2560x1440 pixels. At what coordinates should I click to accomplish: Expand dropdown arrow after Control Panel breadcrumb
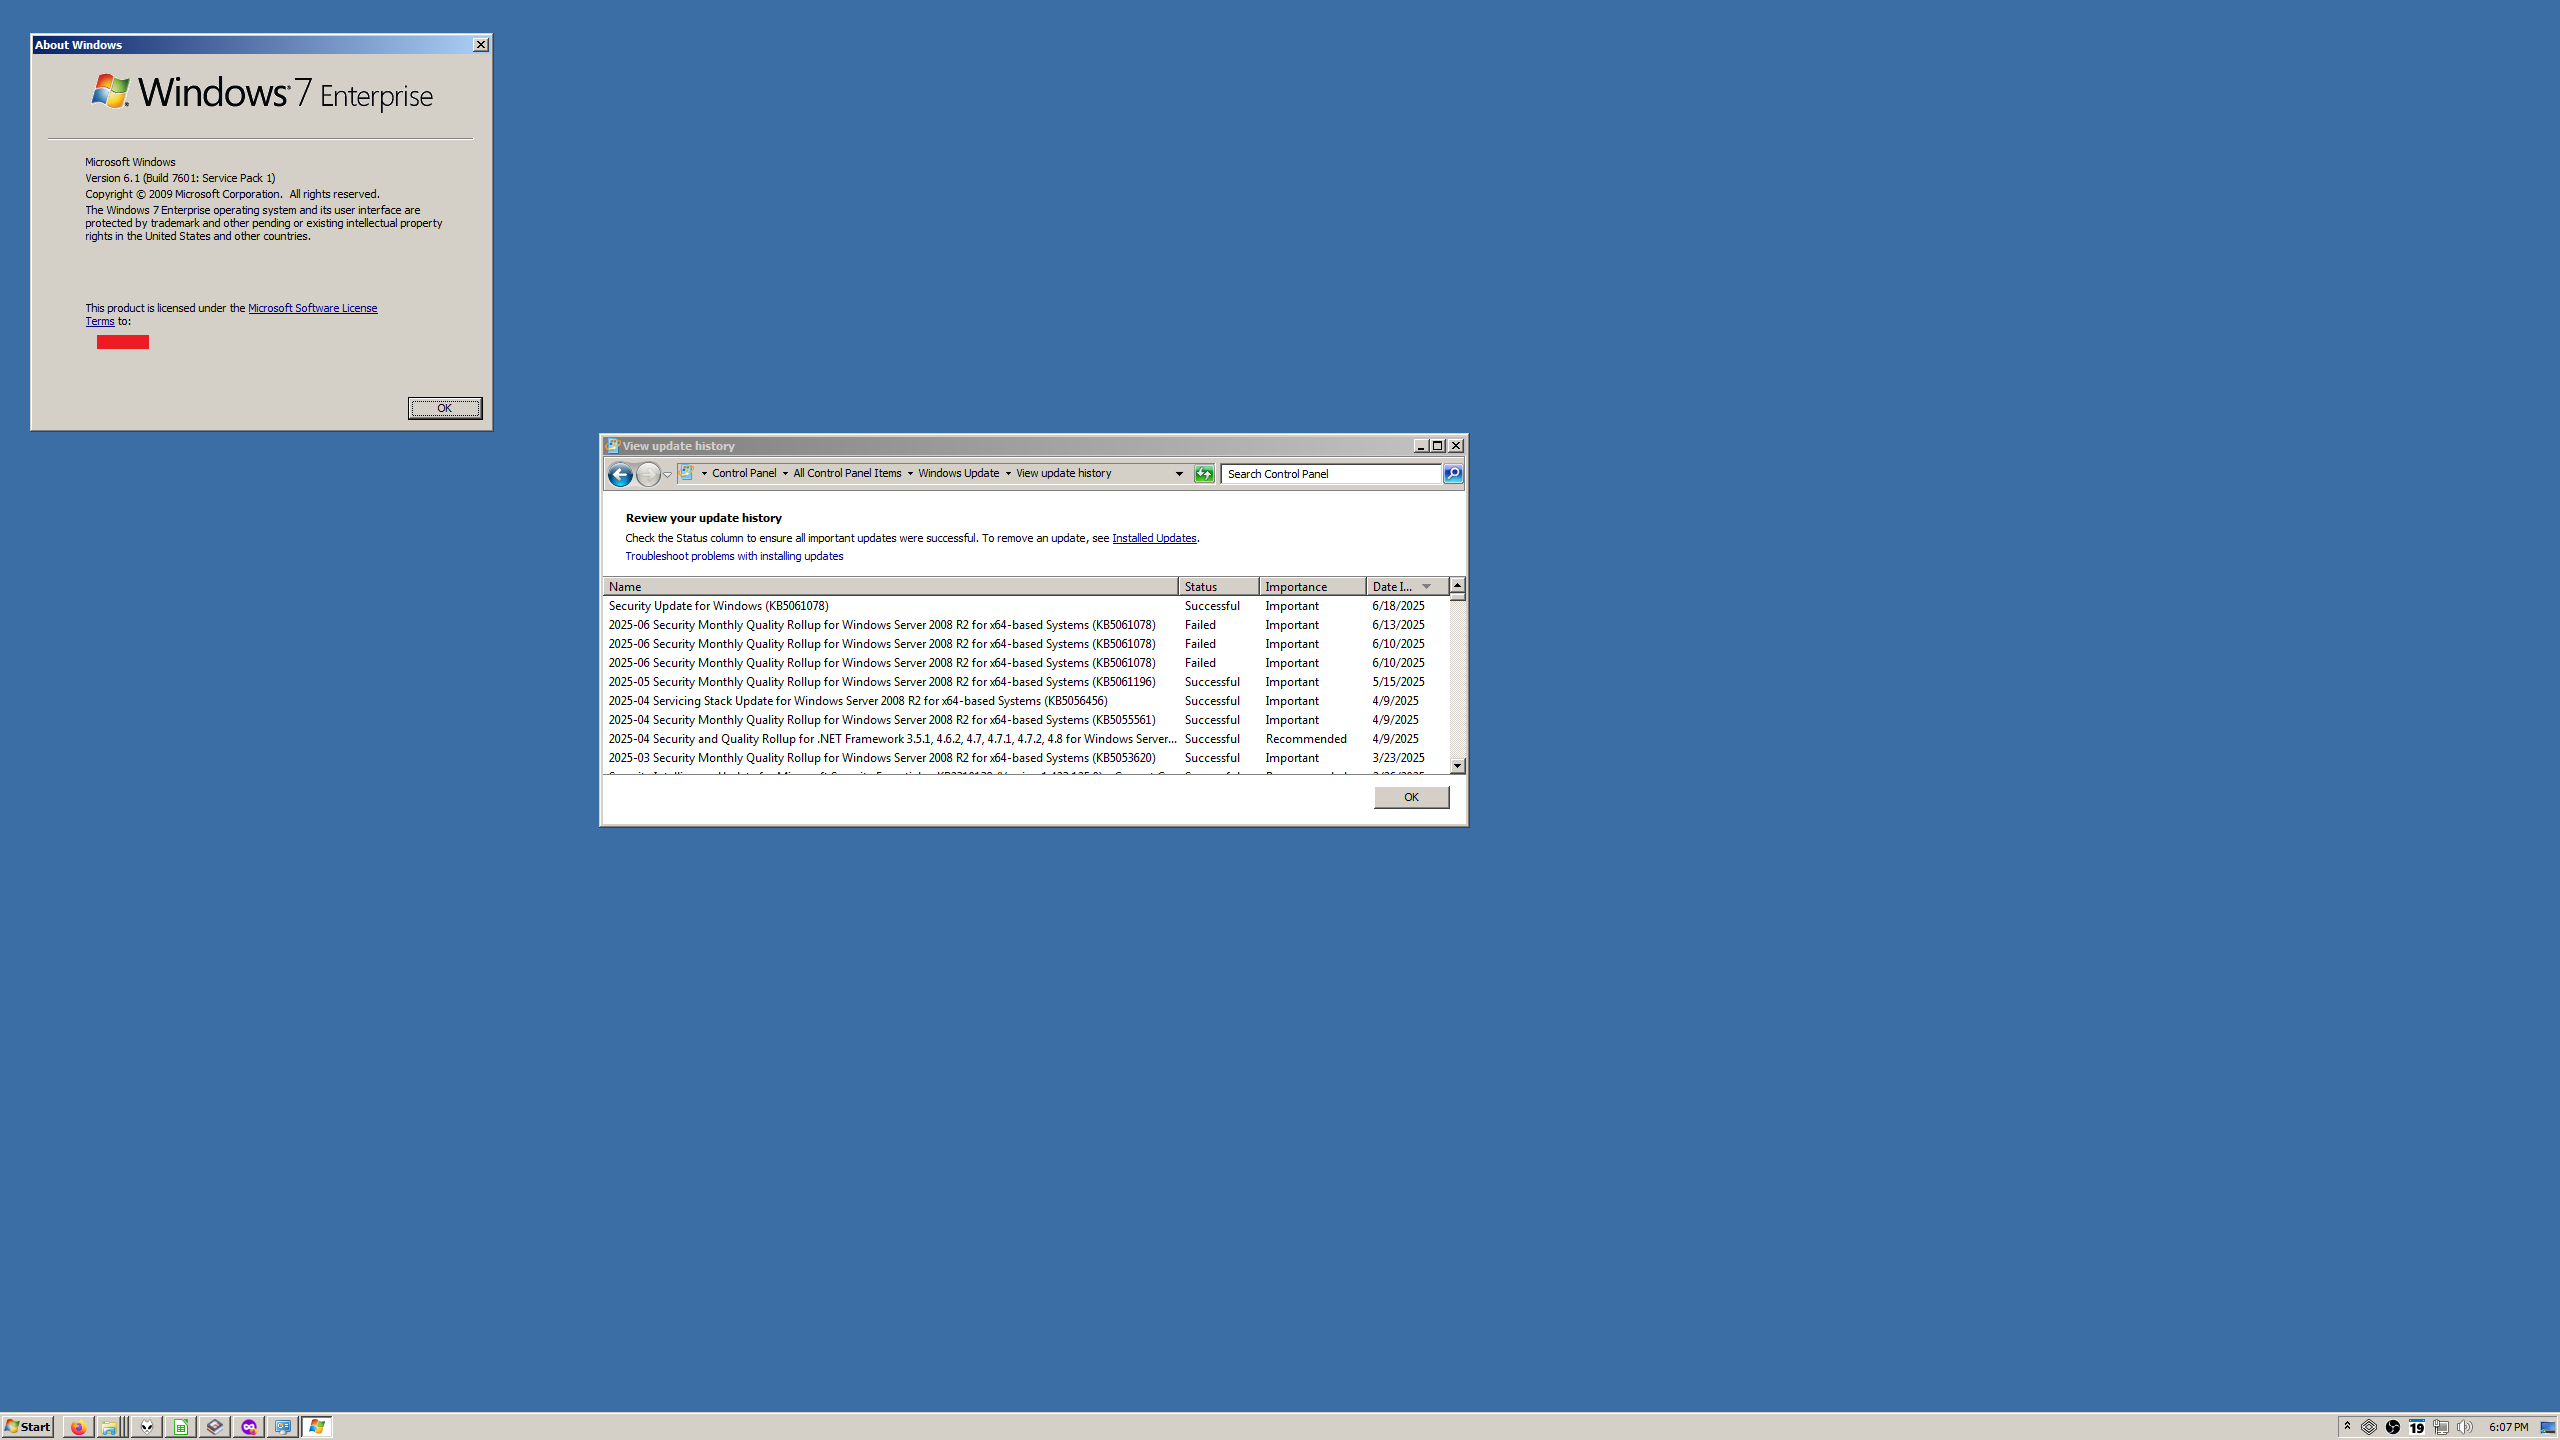tap(785, 474)
